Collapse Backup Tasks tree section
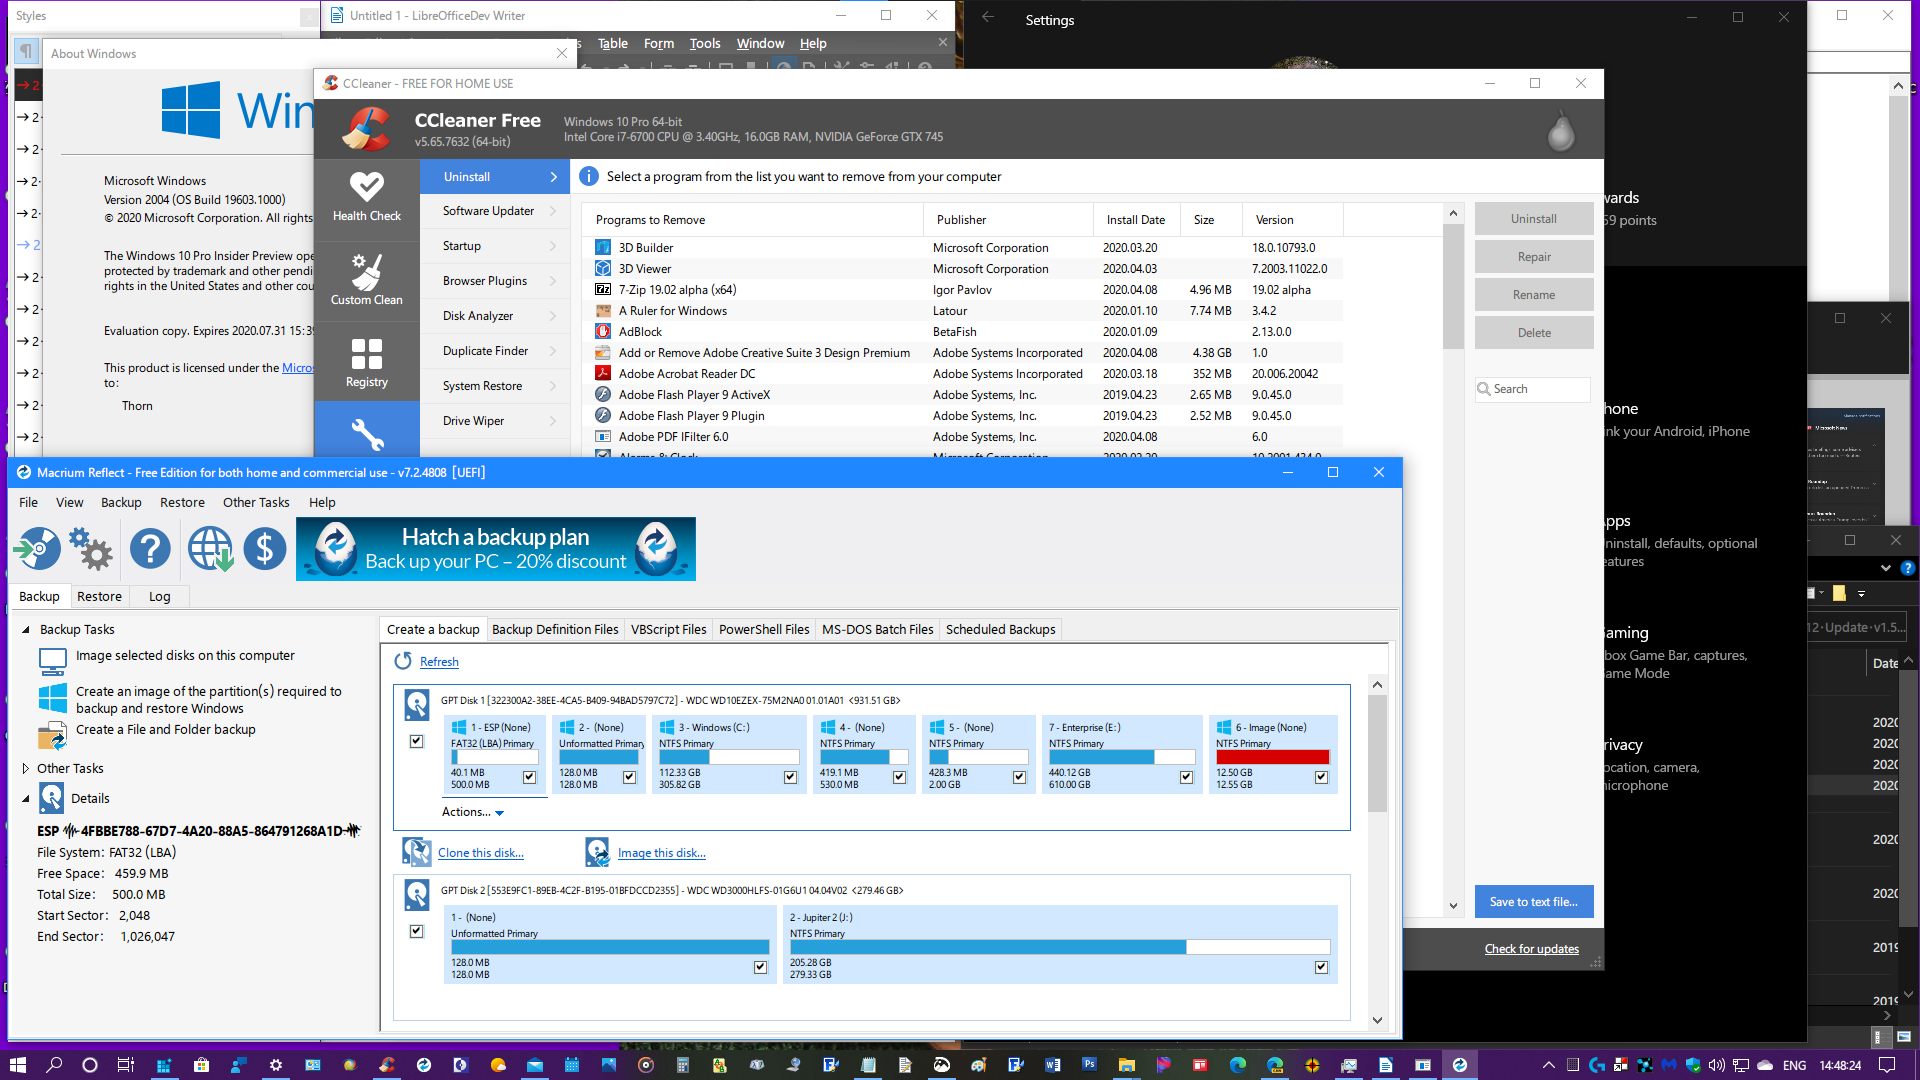The height and width of the screenshot is (1080, 1920). pos(26,629)
